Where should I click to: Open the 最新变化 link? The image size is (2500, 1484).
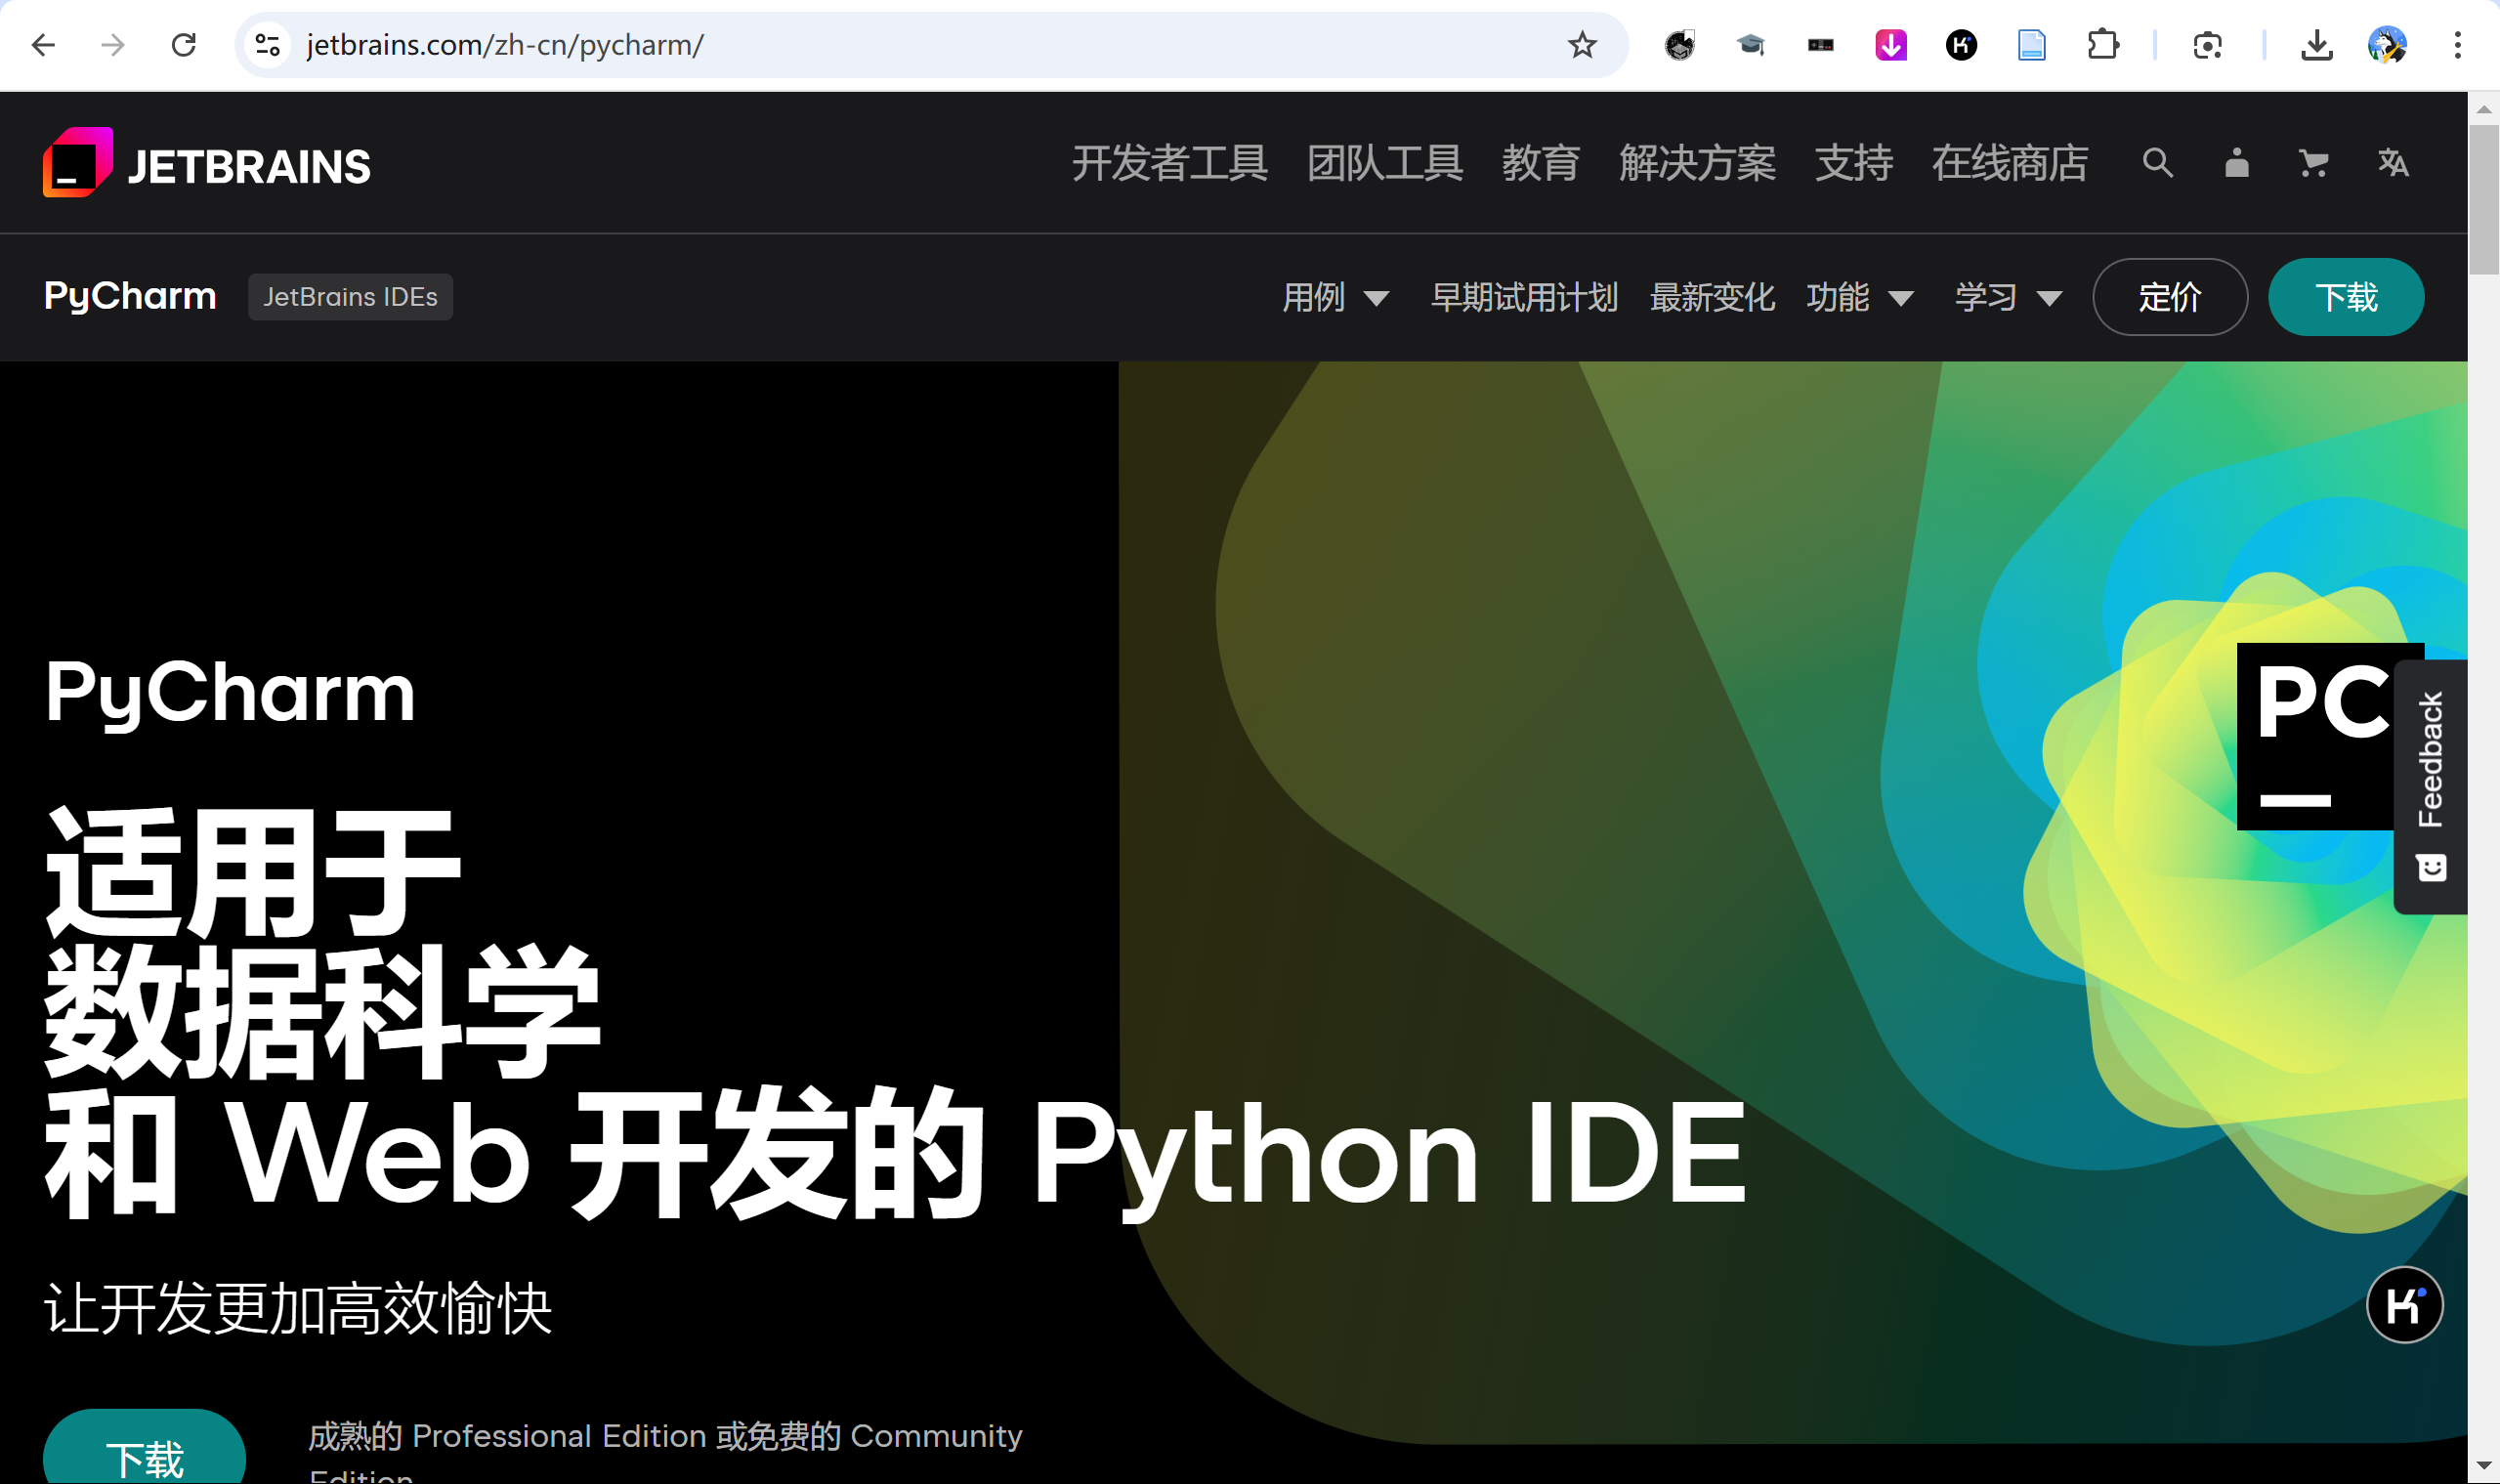[x=1712, y=297]
